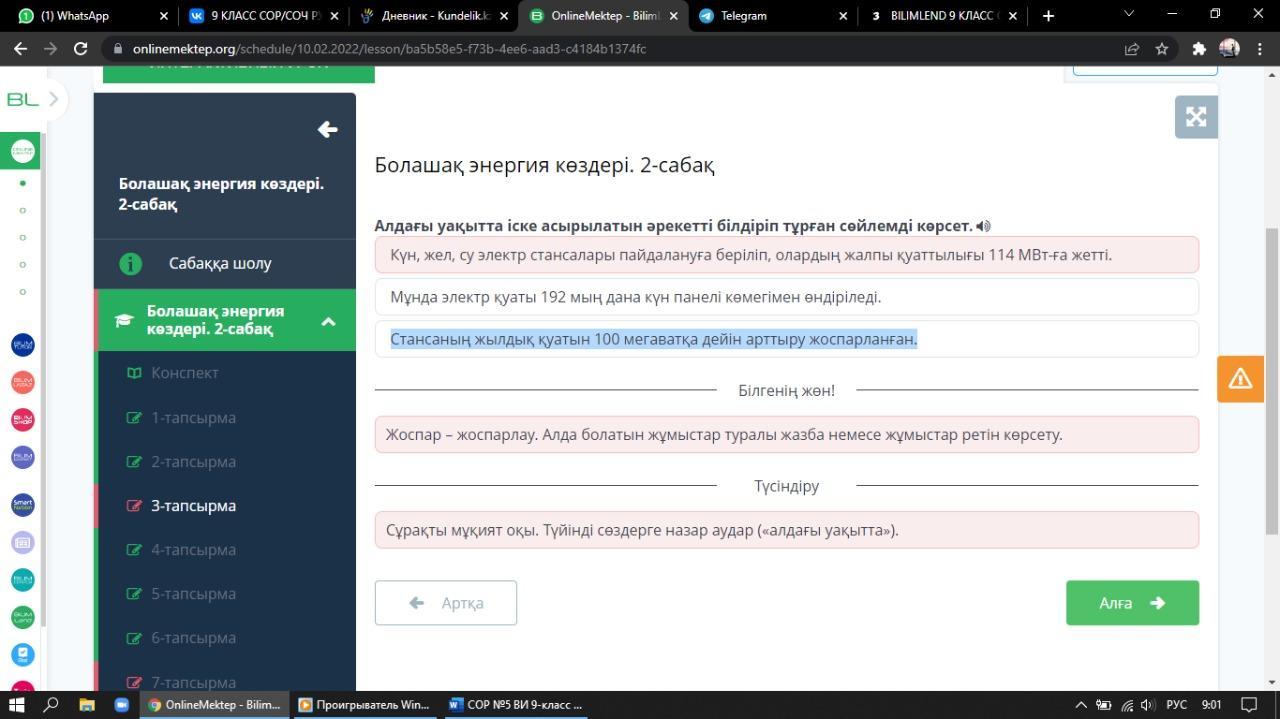
Task: Click the Артқа back button
Action: [446, 603]
